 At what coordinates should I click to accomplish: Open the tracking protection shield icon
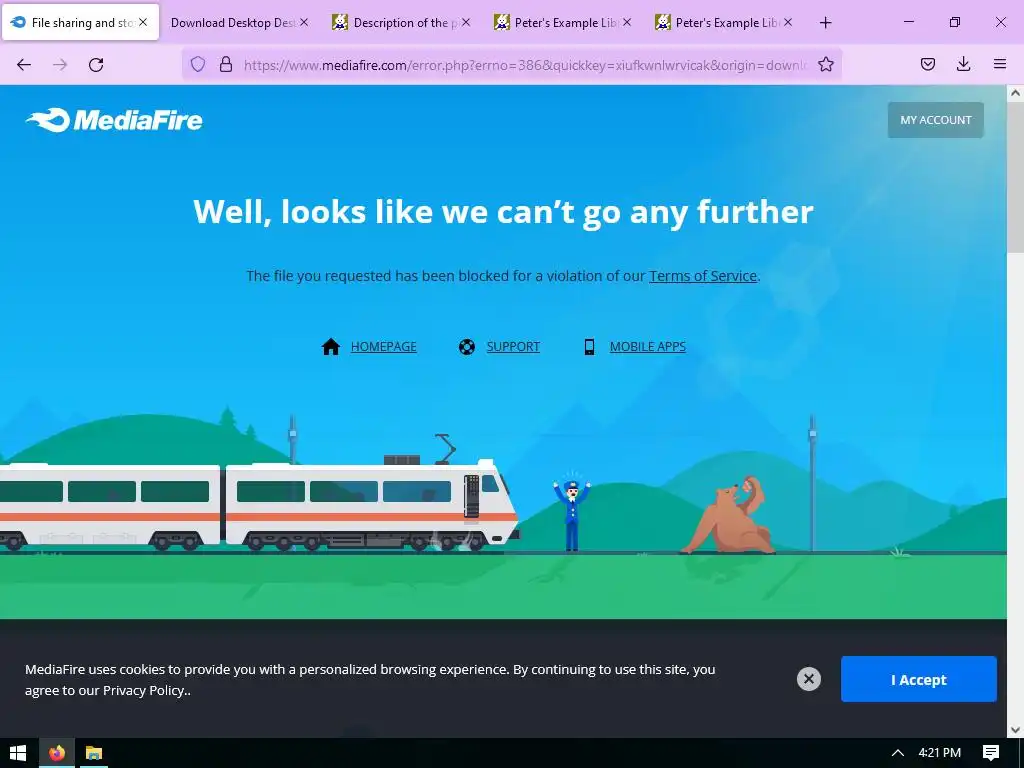point(198,64)
